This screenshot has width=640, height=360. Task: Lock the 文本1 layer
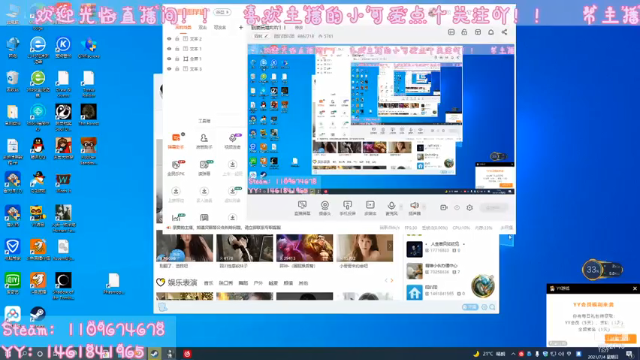point(177,49)
